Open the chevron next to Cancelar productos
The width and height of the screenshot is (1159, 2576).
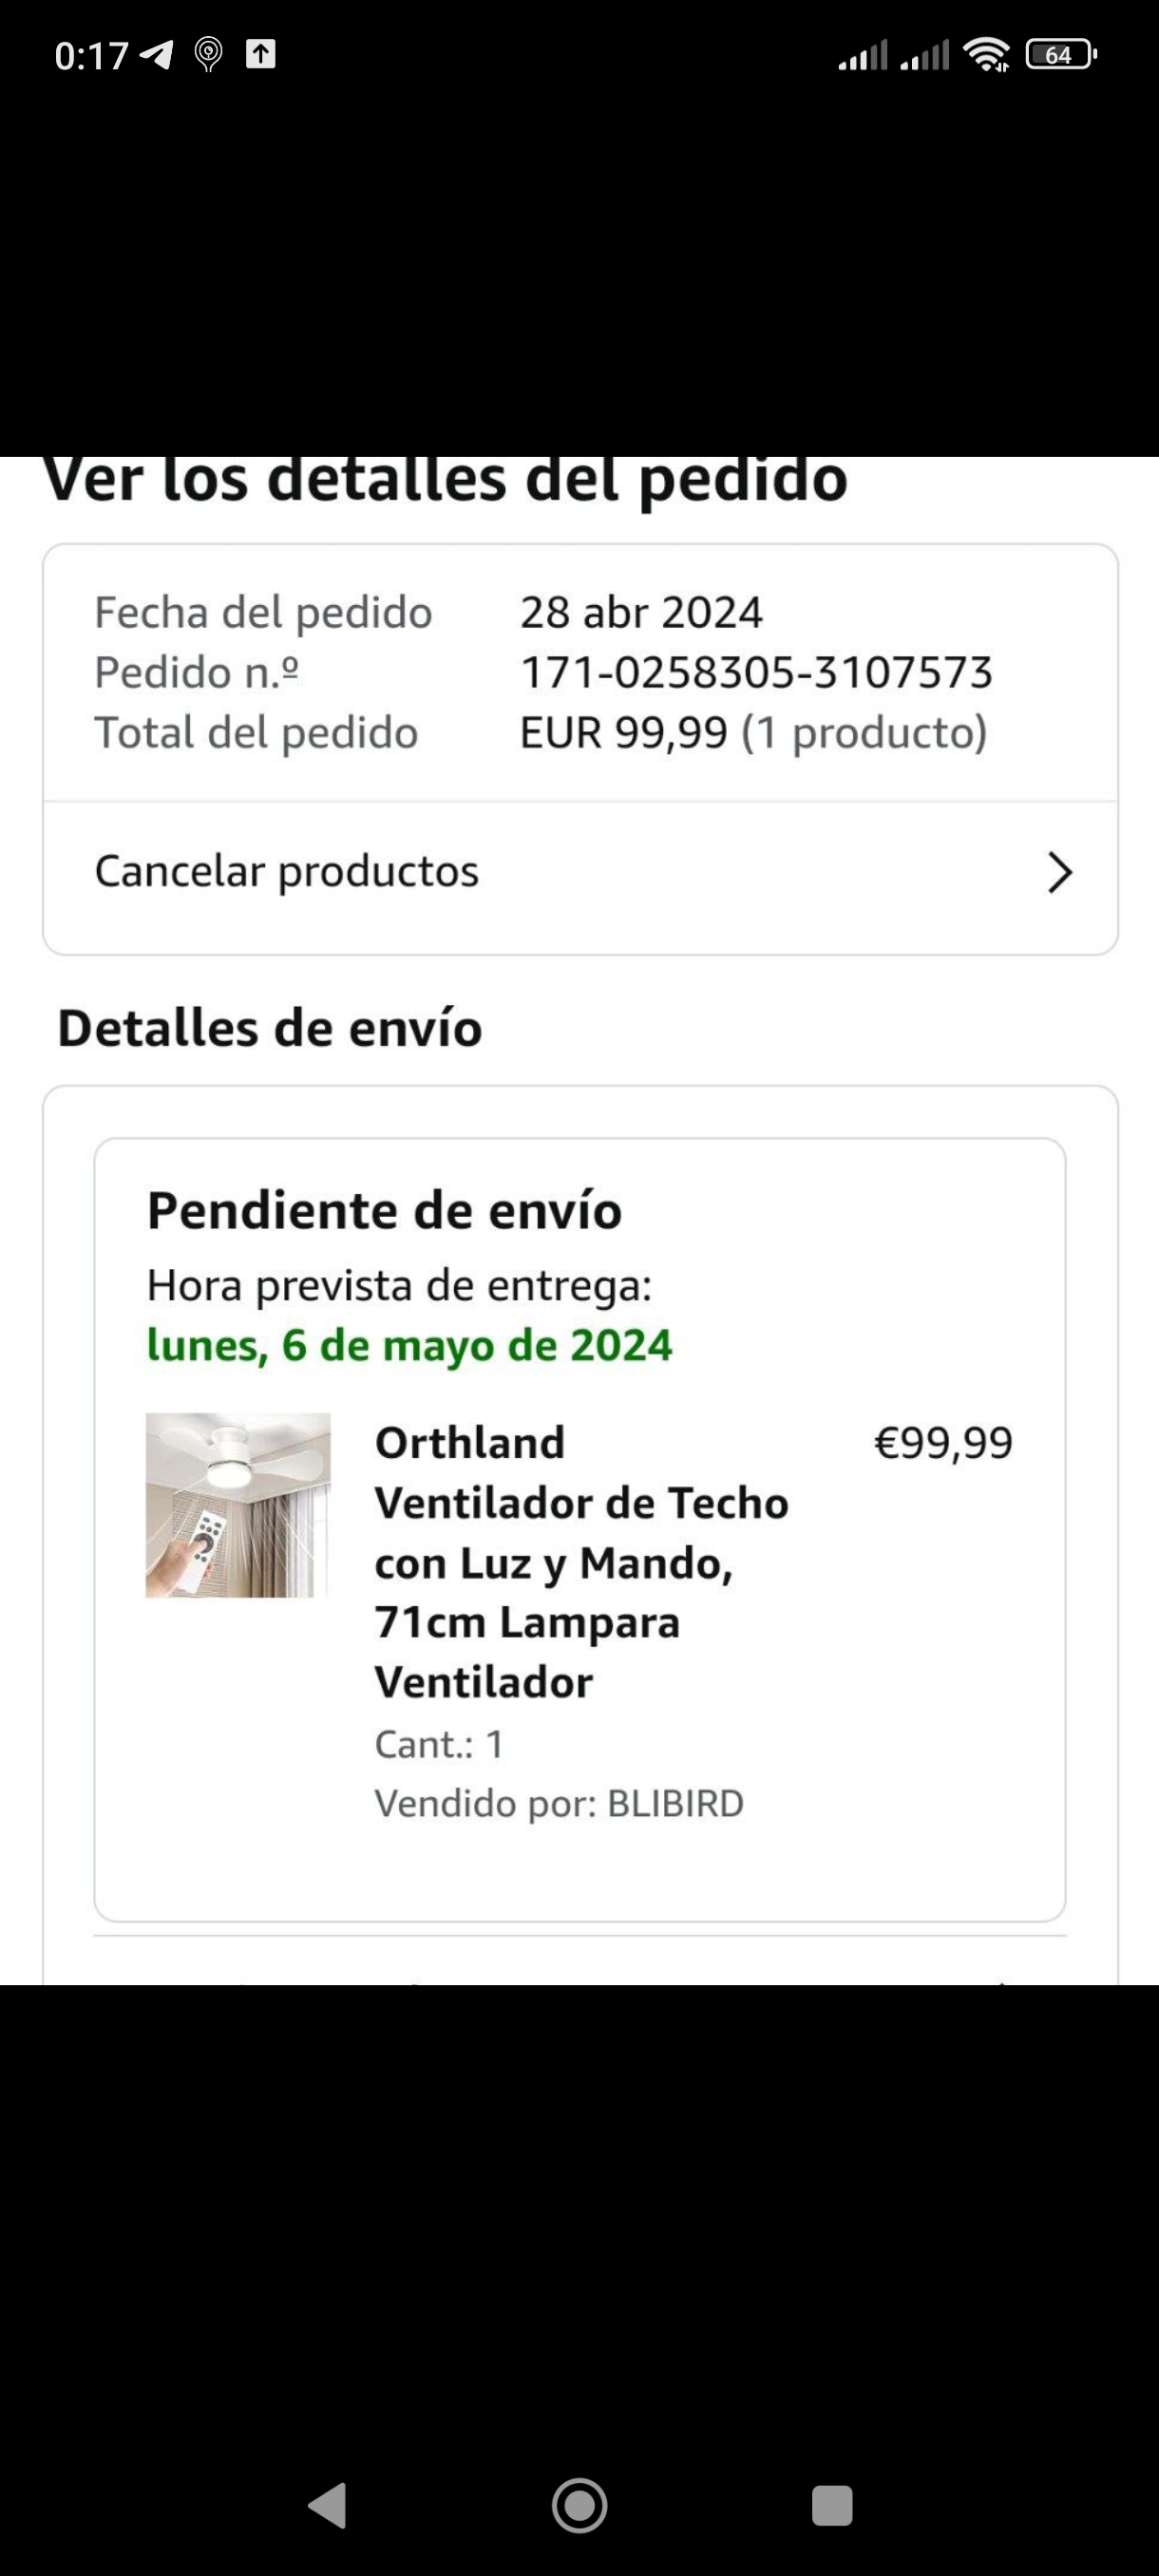(x=1059, y=872)
